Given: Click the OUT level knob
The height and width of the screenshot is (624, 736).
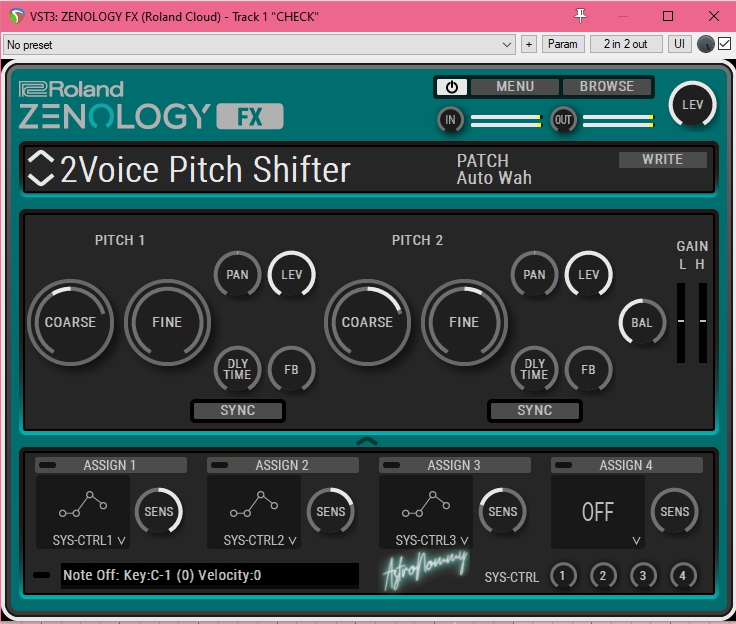Looking at the screenshot, I should point(563,120).
